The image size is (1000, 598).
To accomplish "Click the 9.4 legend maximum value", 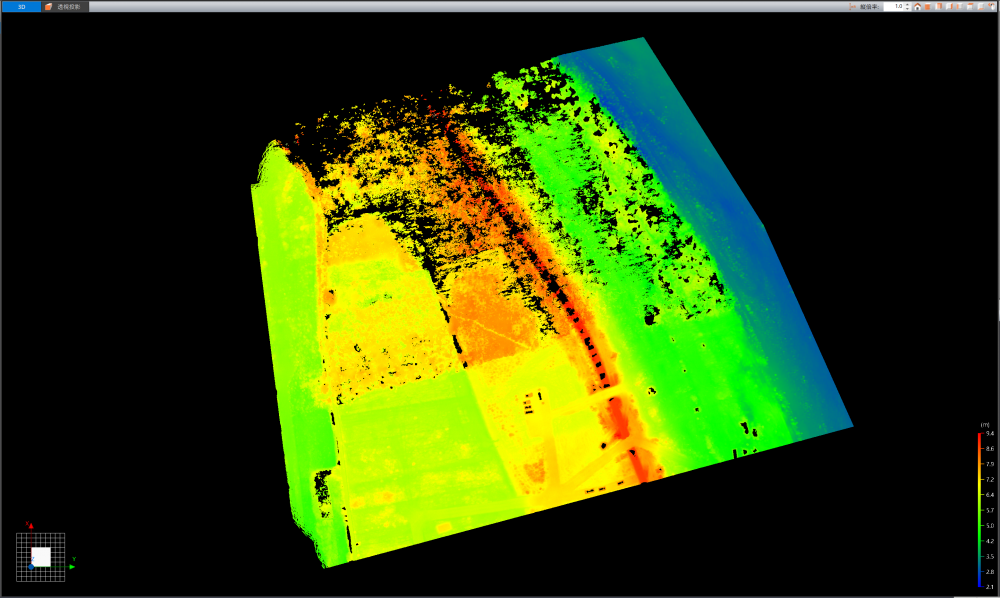I will pos(990,434).
